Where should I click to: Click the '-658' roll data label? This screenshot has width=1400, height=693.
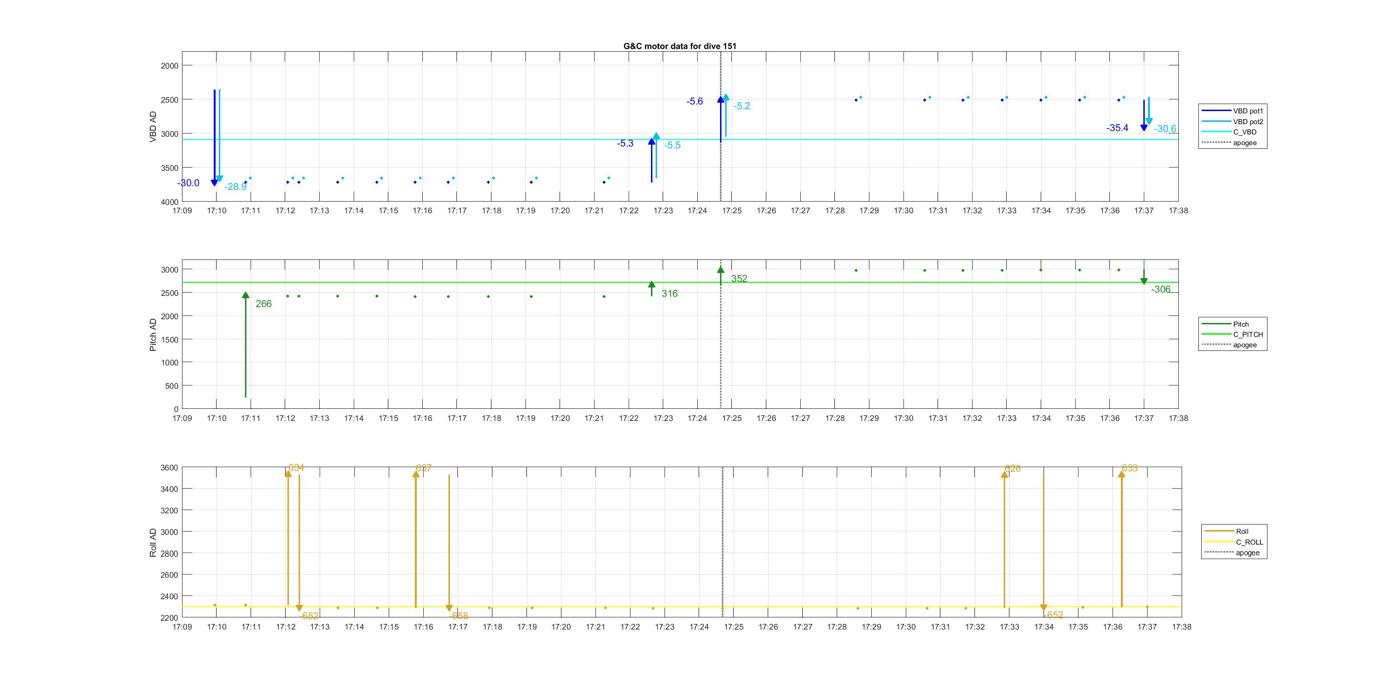pyautogui.click(x=458, y=616)
